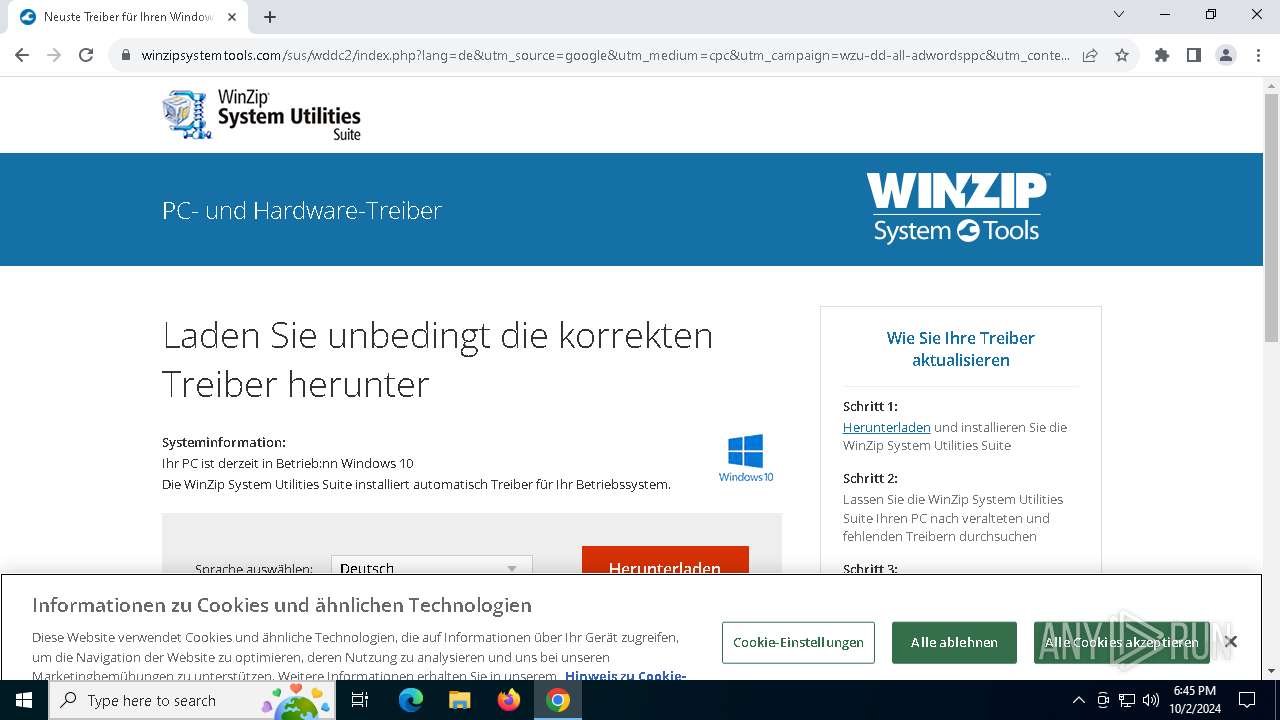Image resolution: width=1280 pixels, height=720 pixels.
Task: Toggle the Chrome side panel
Action: click(x=1194, y=55)
